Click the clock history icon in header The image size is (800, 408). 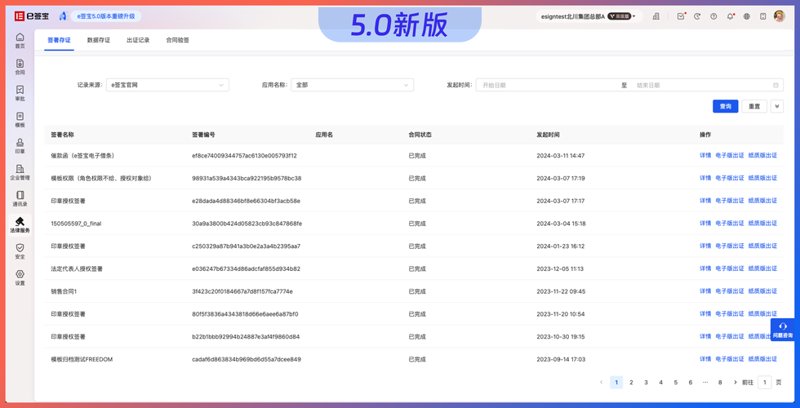click(x=697, y=16)
